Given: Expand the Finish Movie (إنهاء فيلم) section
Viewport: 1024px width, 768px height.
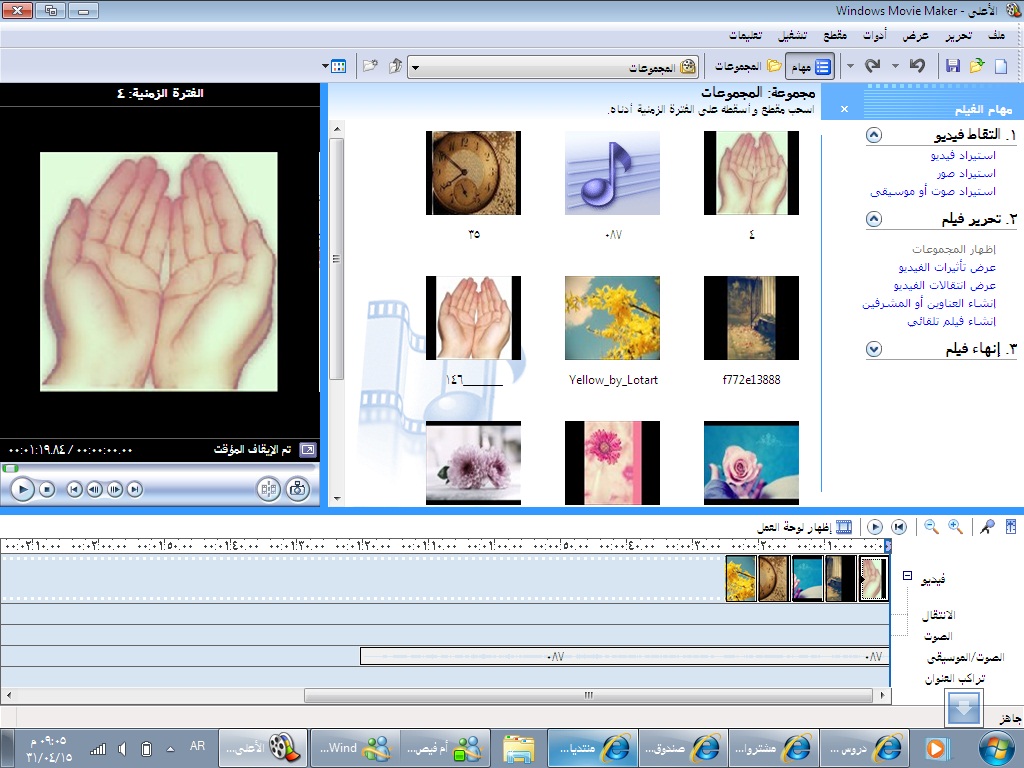Looking at the screenshot, I should point(874,349).
